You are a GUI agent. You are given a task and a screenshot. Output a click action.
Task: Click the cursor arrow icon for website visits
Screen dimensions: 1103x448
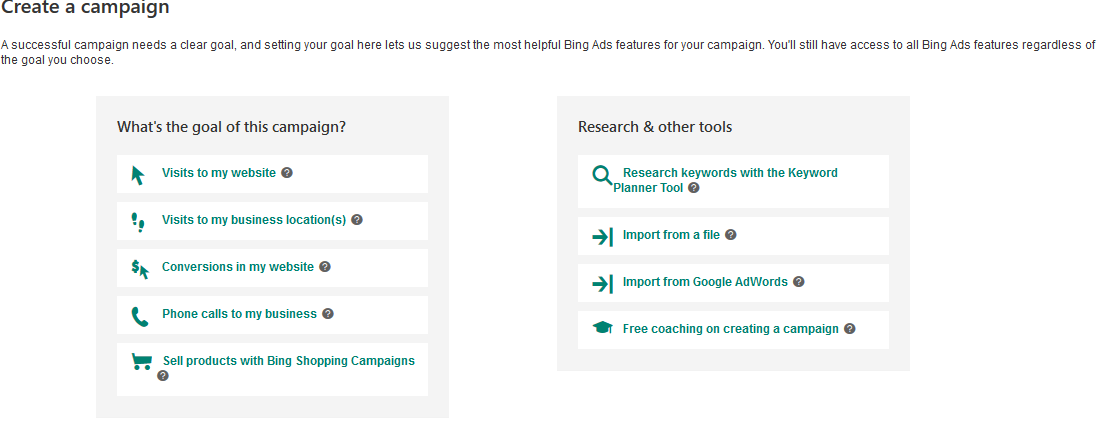click(x=138, y=175)
